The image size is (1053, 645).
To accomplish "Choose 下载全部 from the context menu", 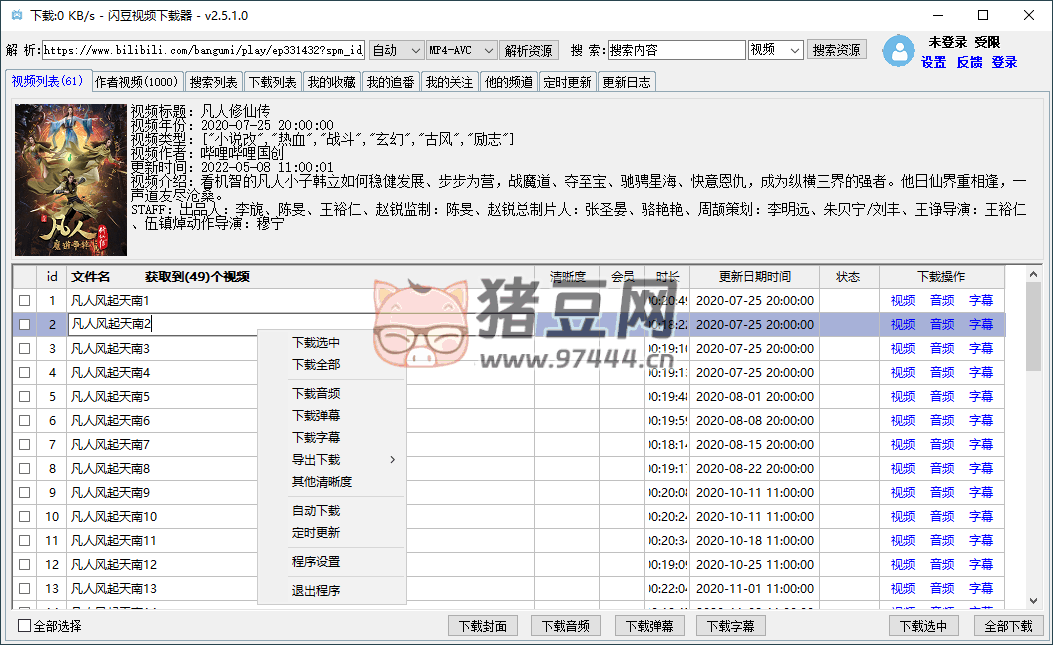I will coord(316,364).
